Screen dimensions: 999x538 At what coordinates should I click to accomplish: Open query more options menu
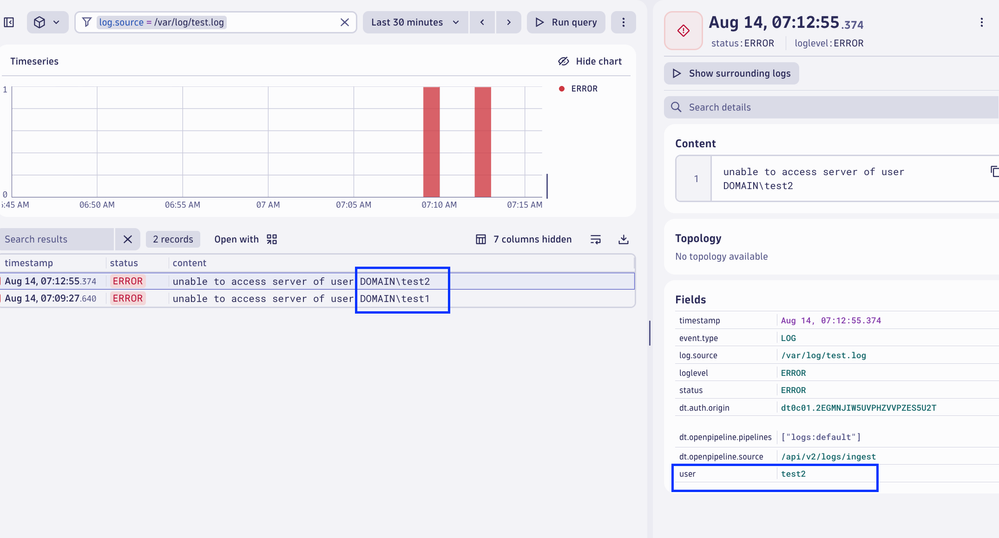coord(623,22)
